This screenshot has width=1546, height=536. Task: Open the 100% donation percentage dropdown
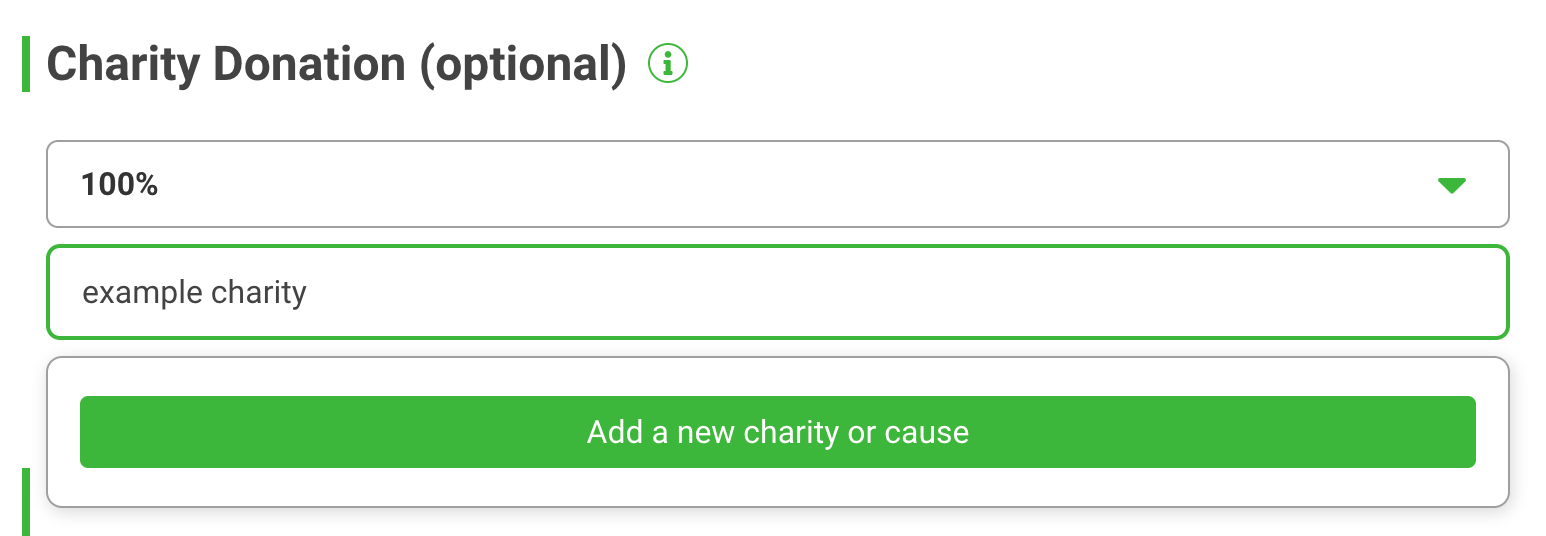click(x=777, y=184)
